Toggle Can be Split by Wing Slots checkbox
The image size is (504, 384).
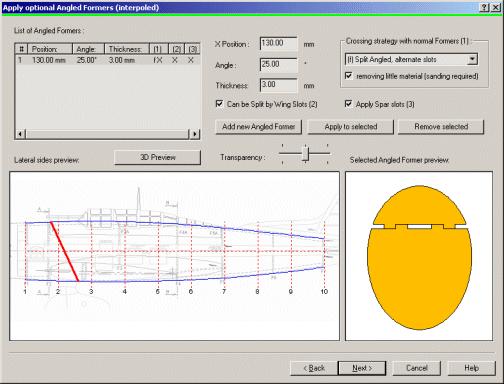coord(219,104)
